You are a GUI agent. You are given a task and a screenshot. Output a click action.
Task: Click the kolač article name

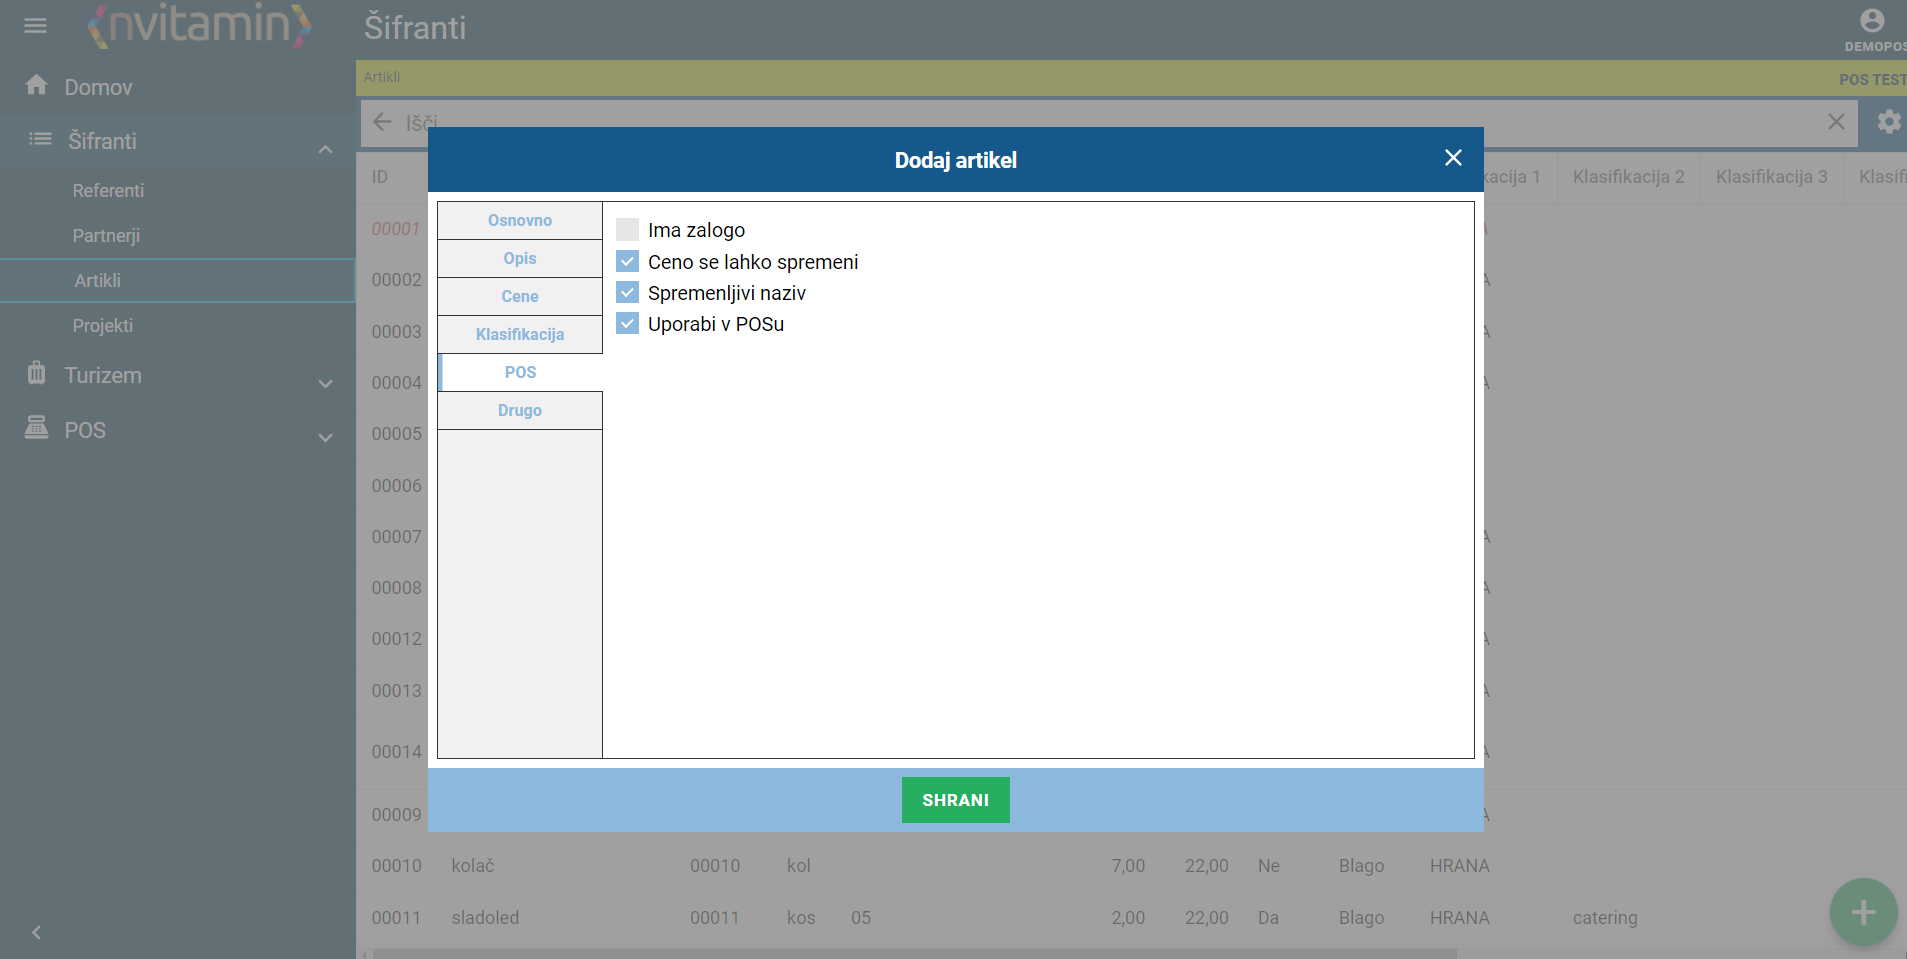pyautogui.click(x=473, y=866)
